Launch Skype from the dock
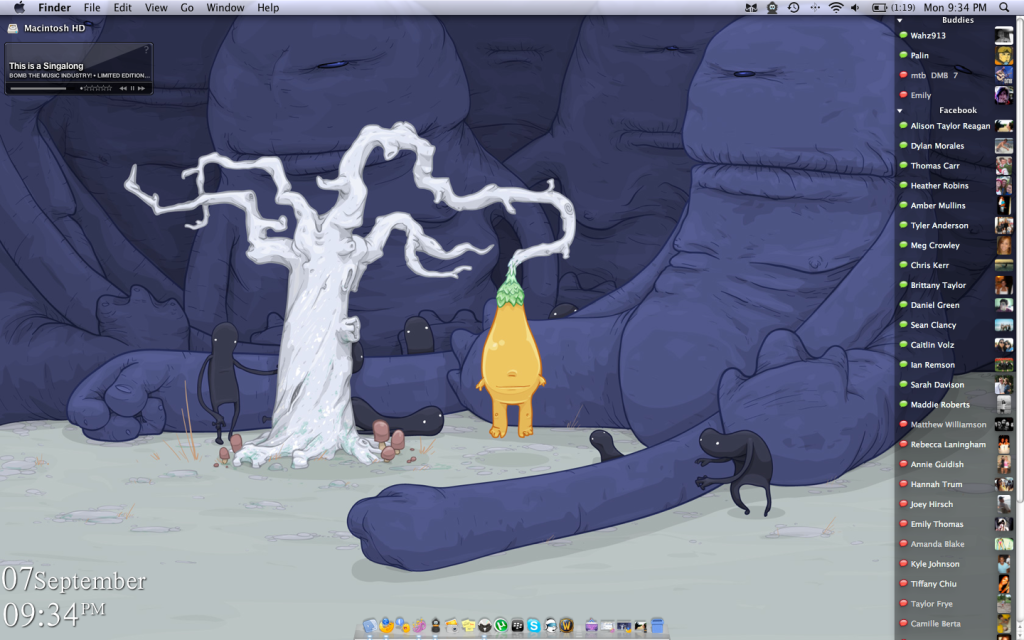Image resolution: width=1024 pixels, height=640 pixels. [x=534, y=626]
